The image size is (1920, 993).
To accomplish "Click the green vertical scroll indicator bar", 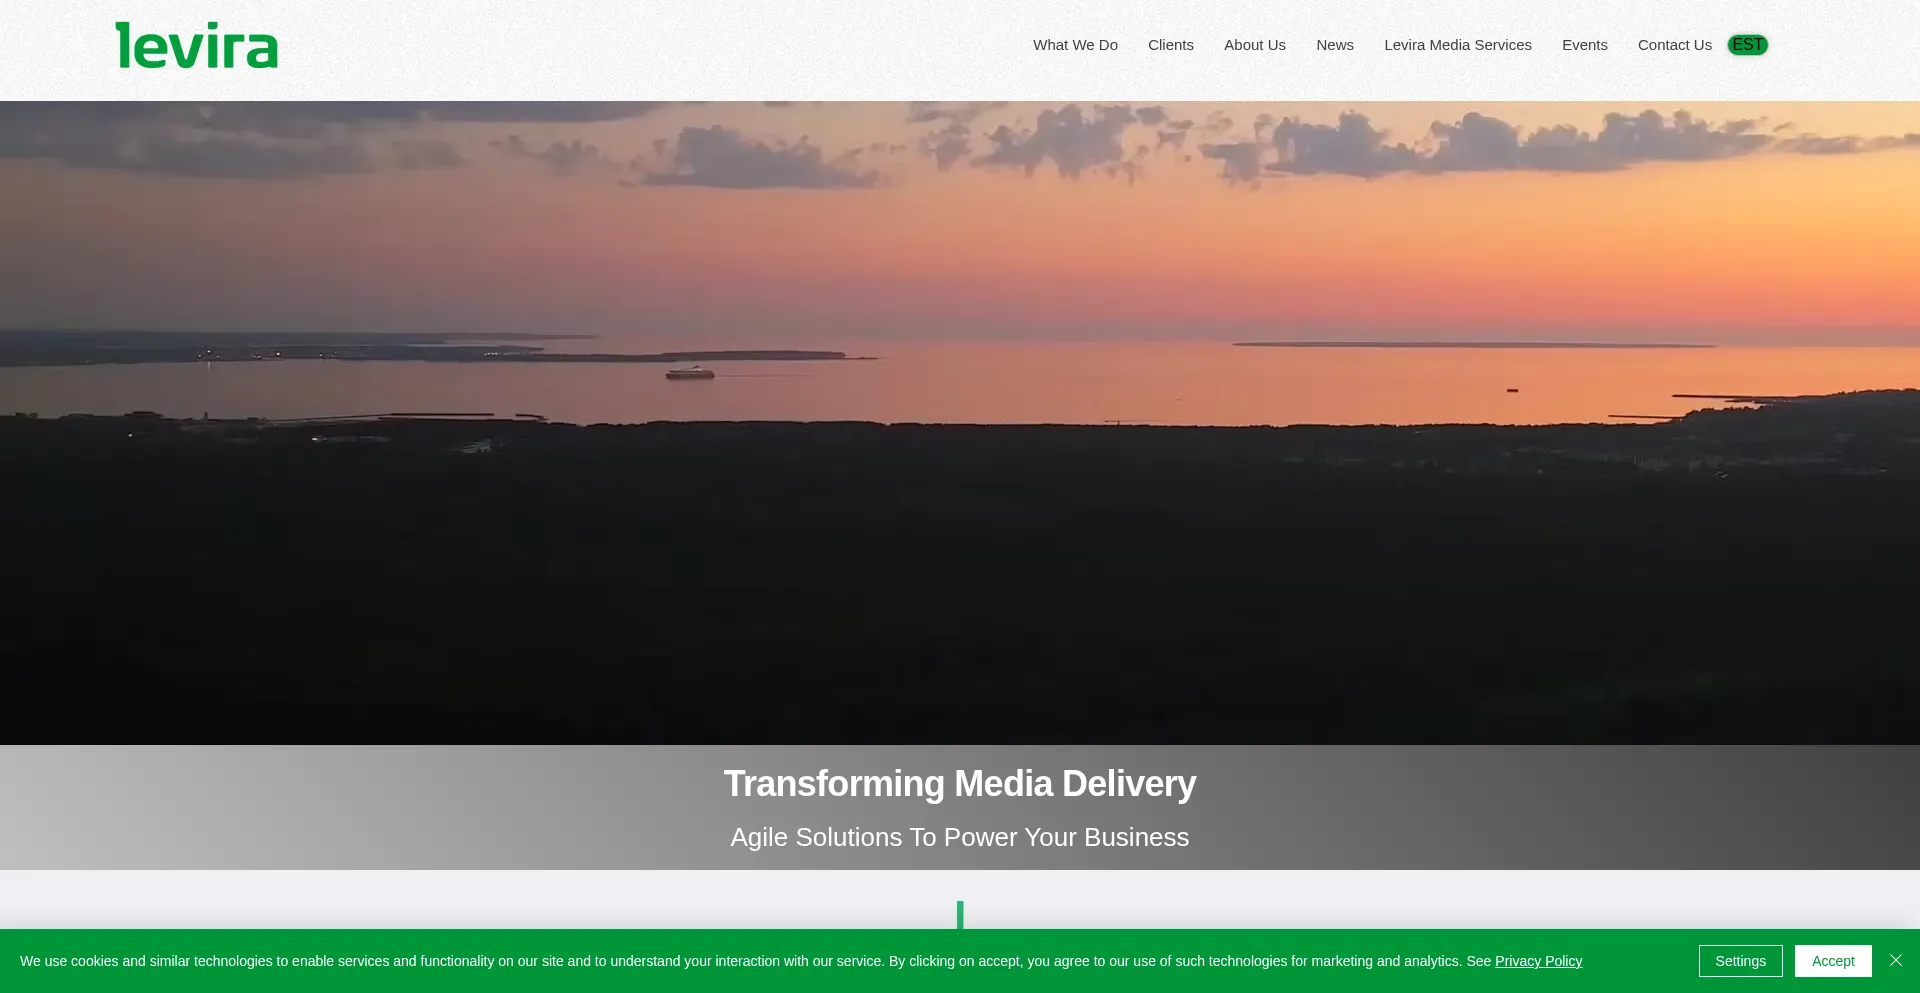I will [960, 914].
